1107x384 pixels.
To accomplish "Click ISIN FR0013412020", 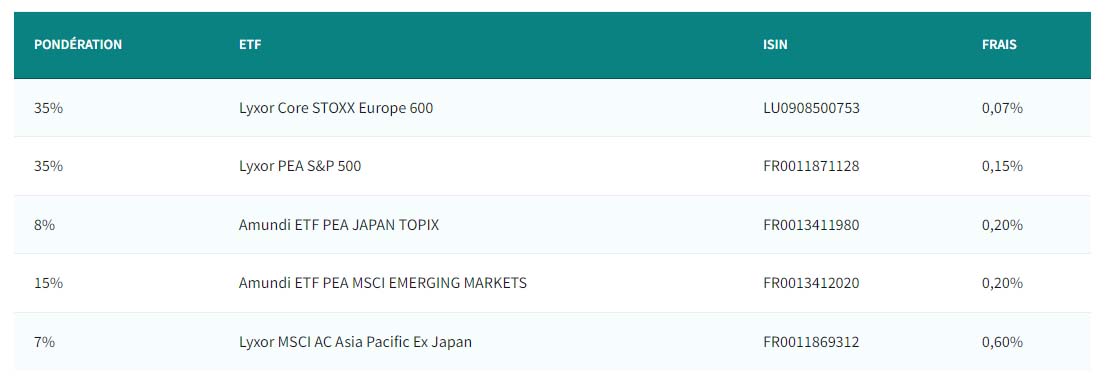I will click(811, 283).
